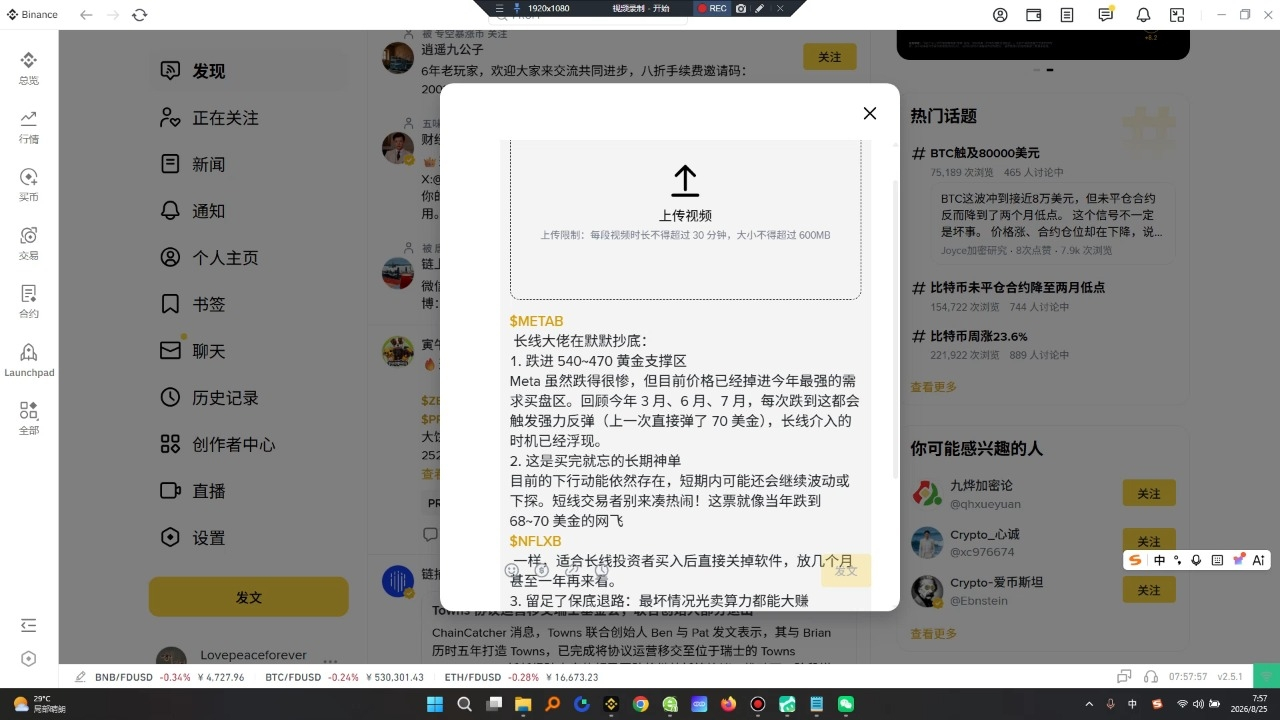
Task: Follow 九烨加密论 with 关注 button
Action: [x=1149, y=494]
